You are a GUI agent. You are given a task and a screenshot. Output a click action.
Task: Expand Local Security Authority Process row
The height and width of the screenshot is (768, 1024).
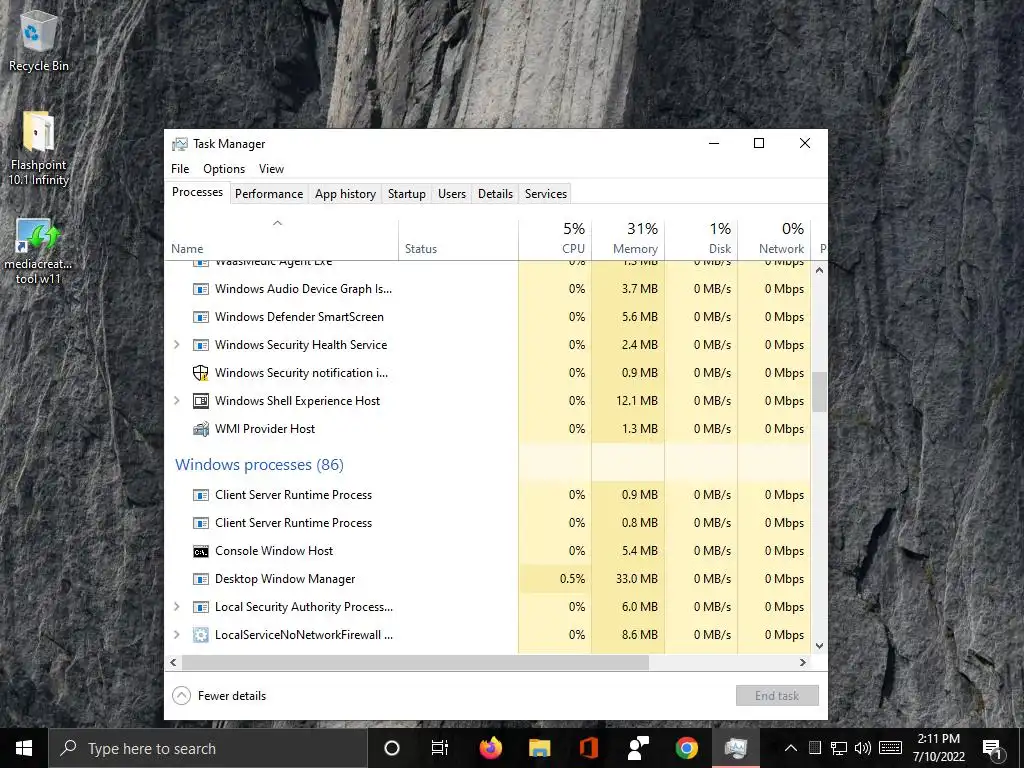[x=176, y=607]
